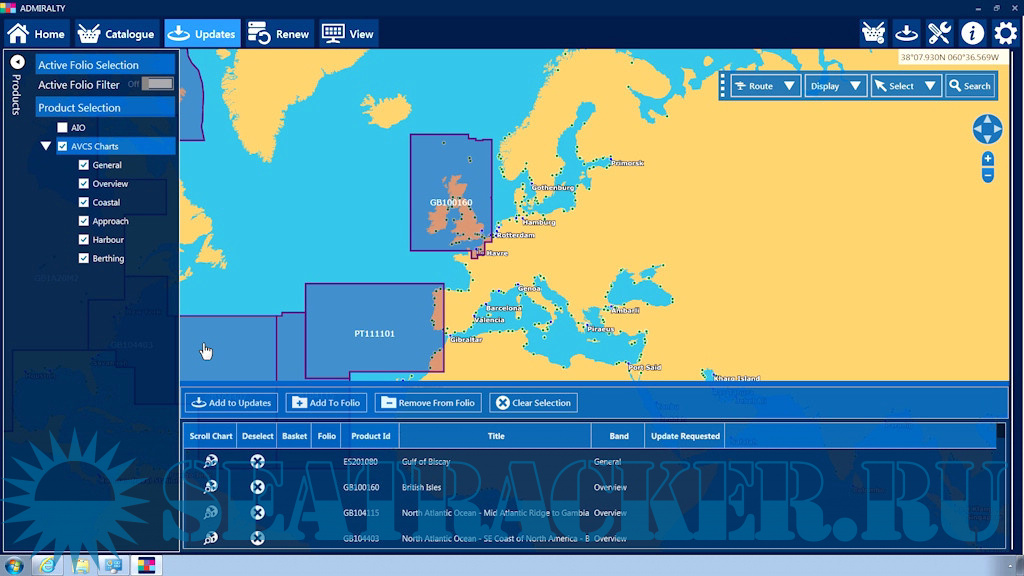
Task: Open the Display dropdown
Action: (836, 86)
